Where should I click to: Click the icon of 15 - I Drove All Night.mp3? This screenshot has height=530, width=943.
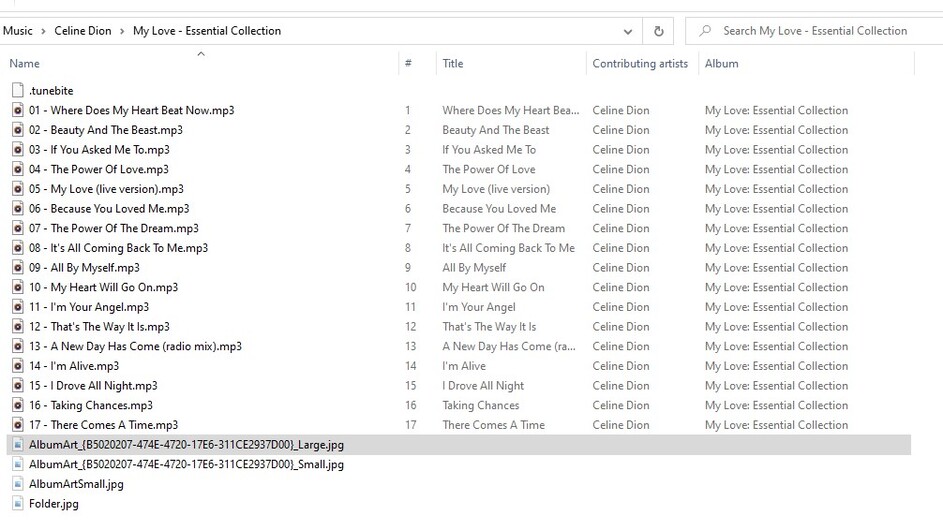coord(18,386)
